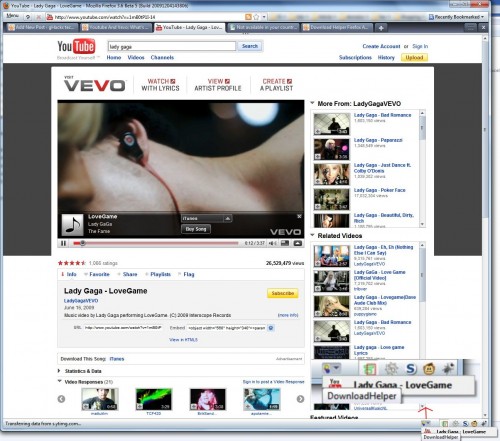This screenshot has height=441, width=500.
Task: Switch to Add New Post browser tab
Action: point(41,28)
